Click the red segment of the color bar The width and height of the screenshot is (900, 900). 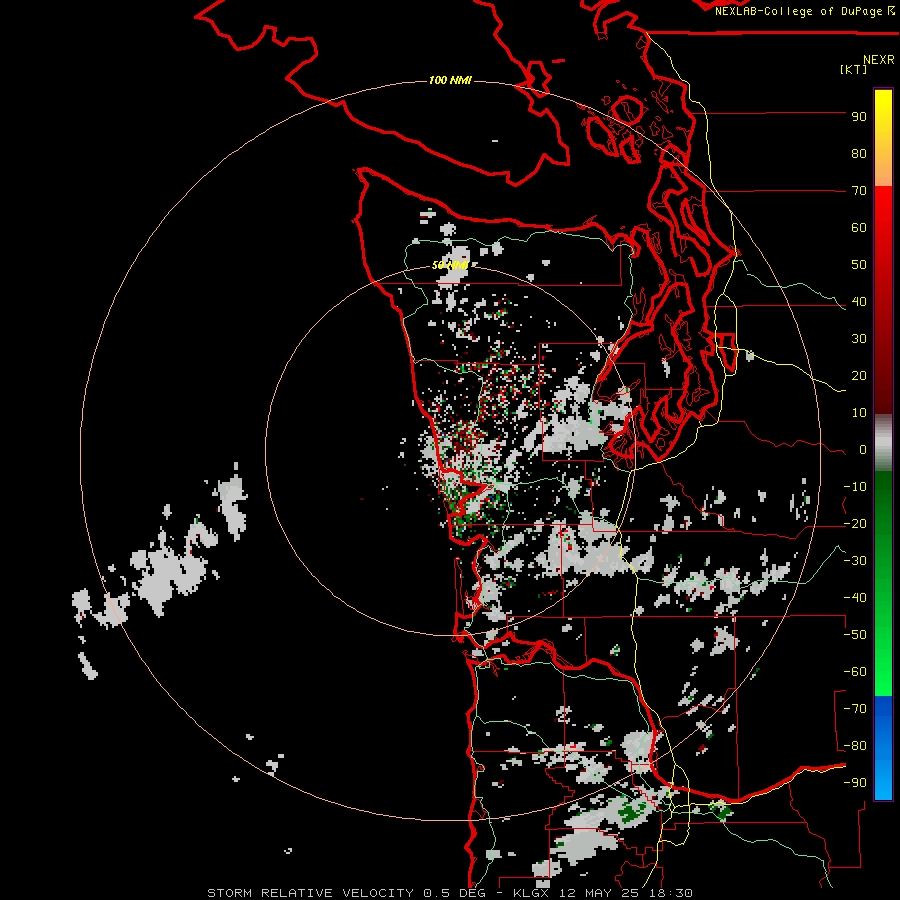pyautogui.click(x=883, y=300)
